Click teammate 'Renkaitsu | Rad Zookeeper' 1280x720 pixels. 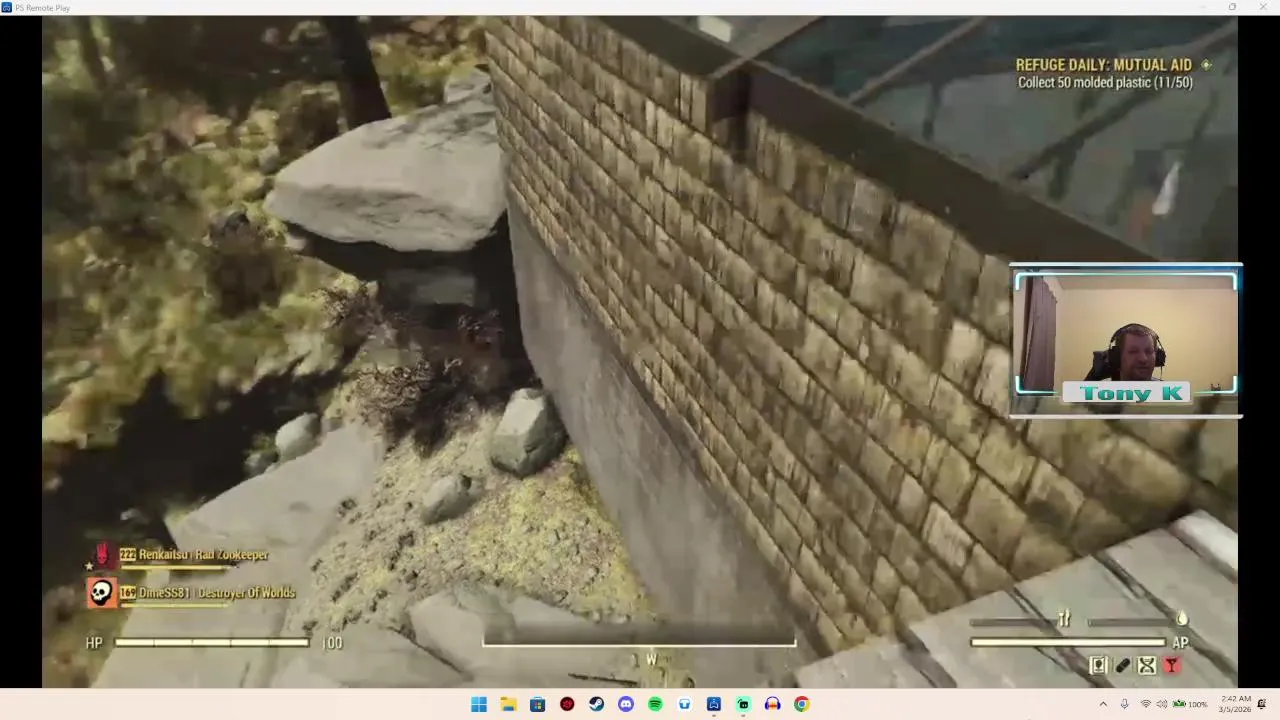203,555
